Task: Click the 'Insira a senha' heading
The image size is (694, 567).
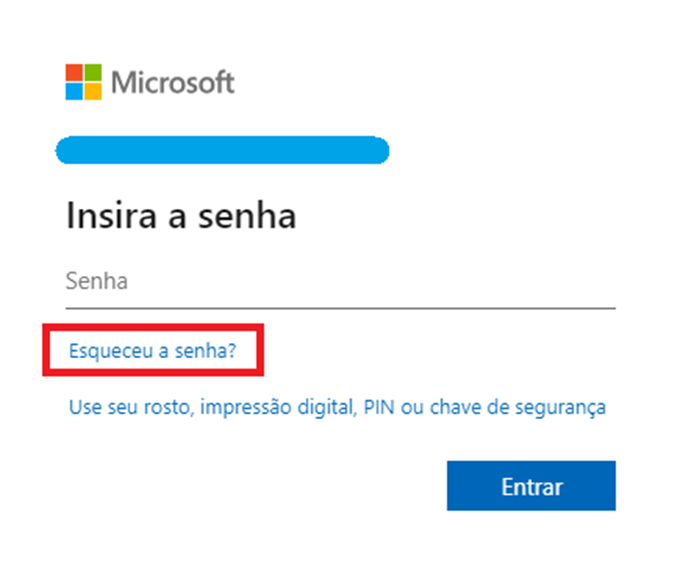Action: point(181,216)
